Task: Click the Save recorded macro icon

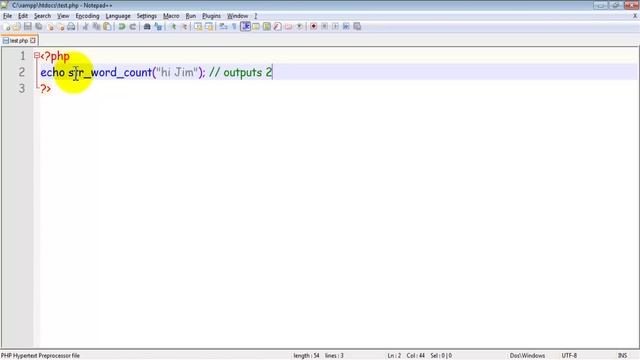Action: pos(357,27)
